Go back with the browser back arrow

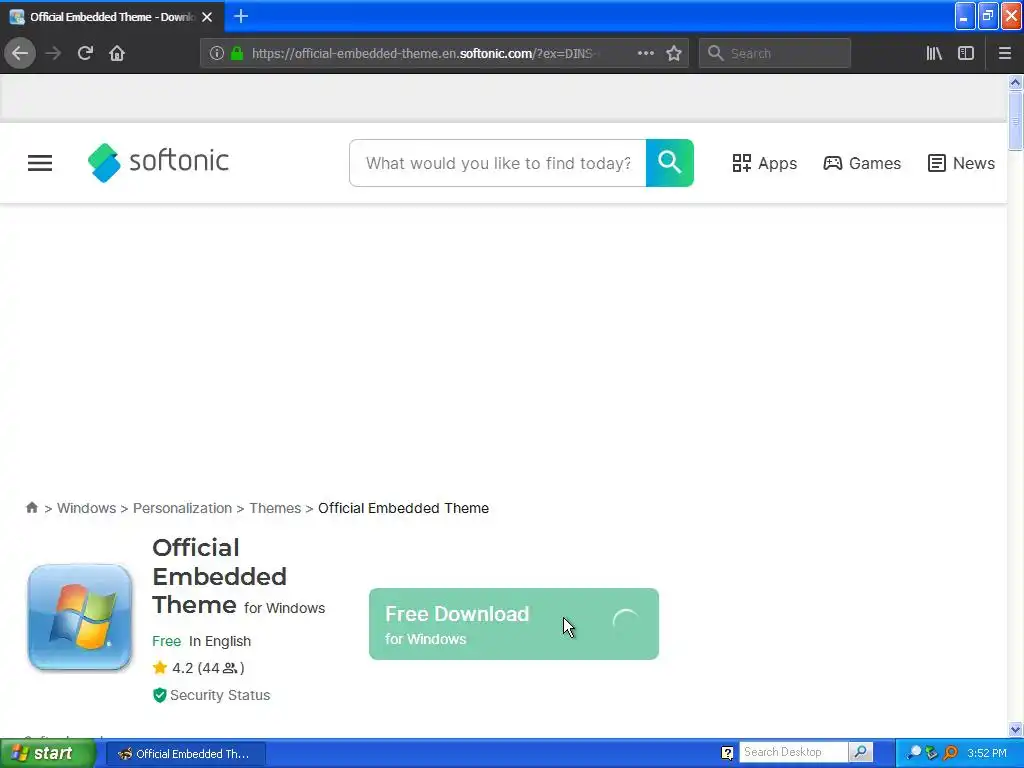point(20,53)
